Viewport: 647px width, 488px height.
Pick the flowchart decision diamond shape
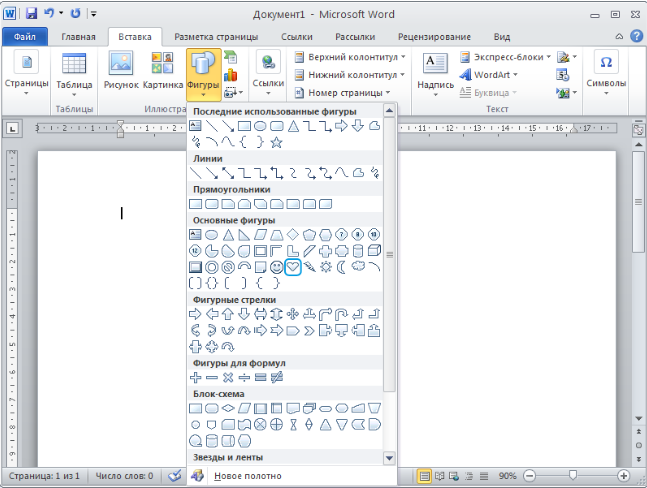[x=228, y=408]
